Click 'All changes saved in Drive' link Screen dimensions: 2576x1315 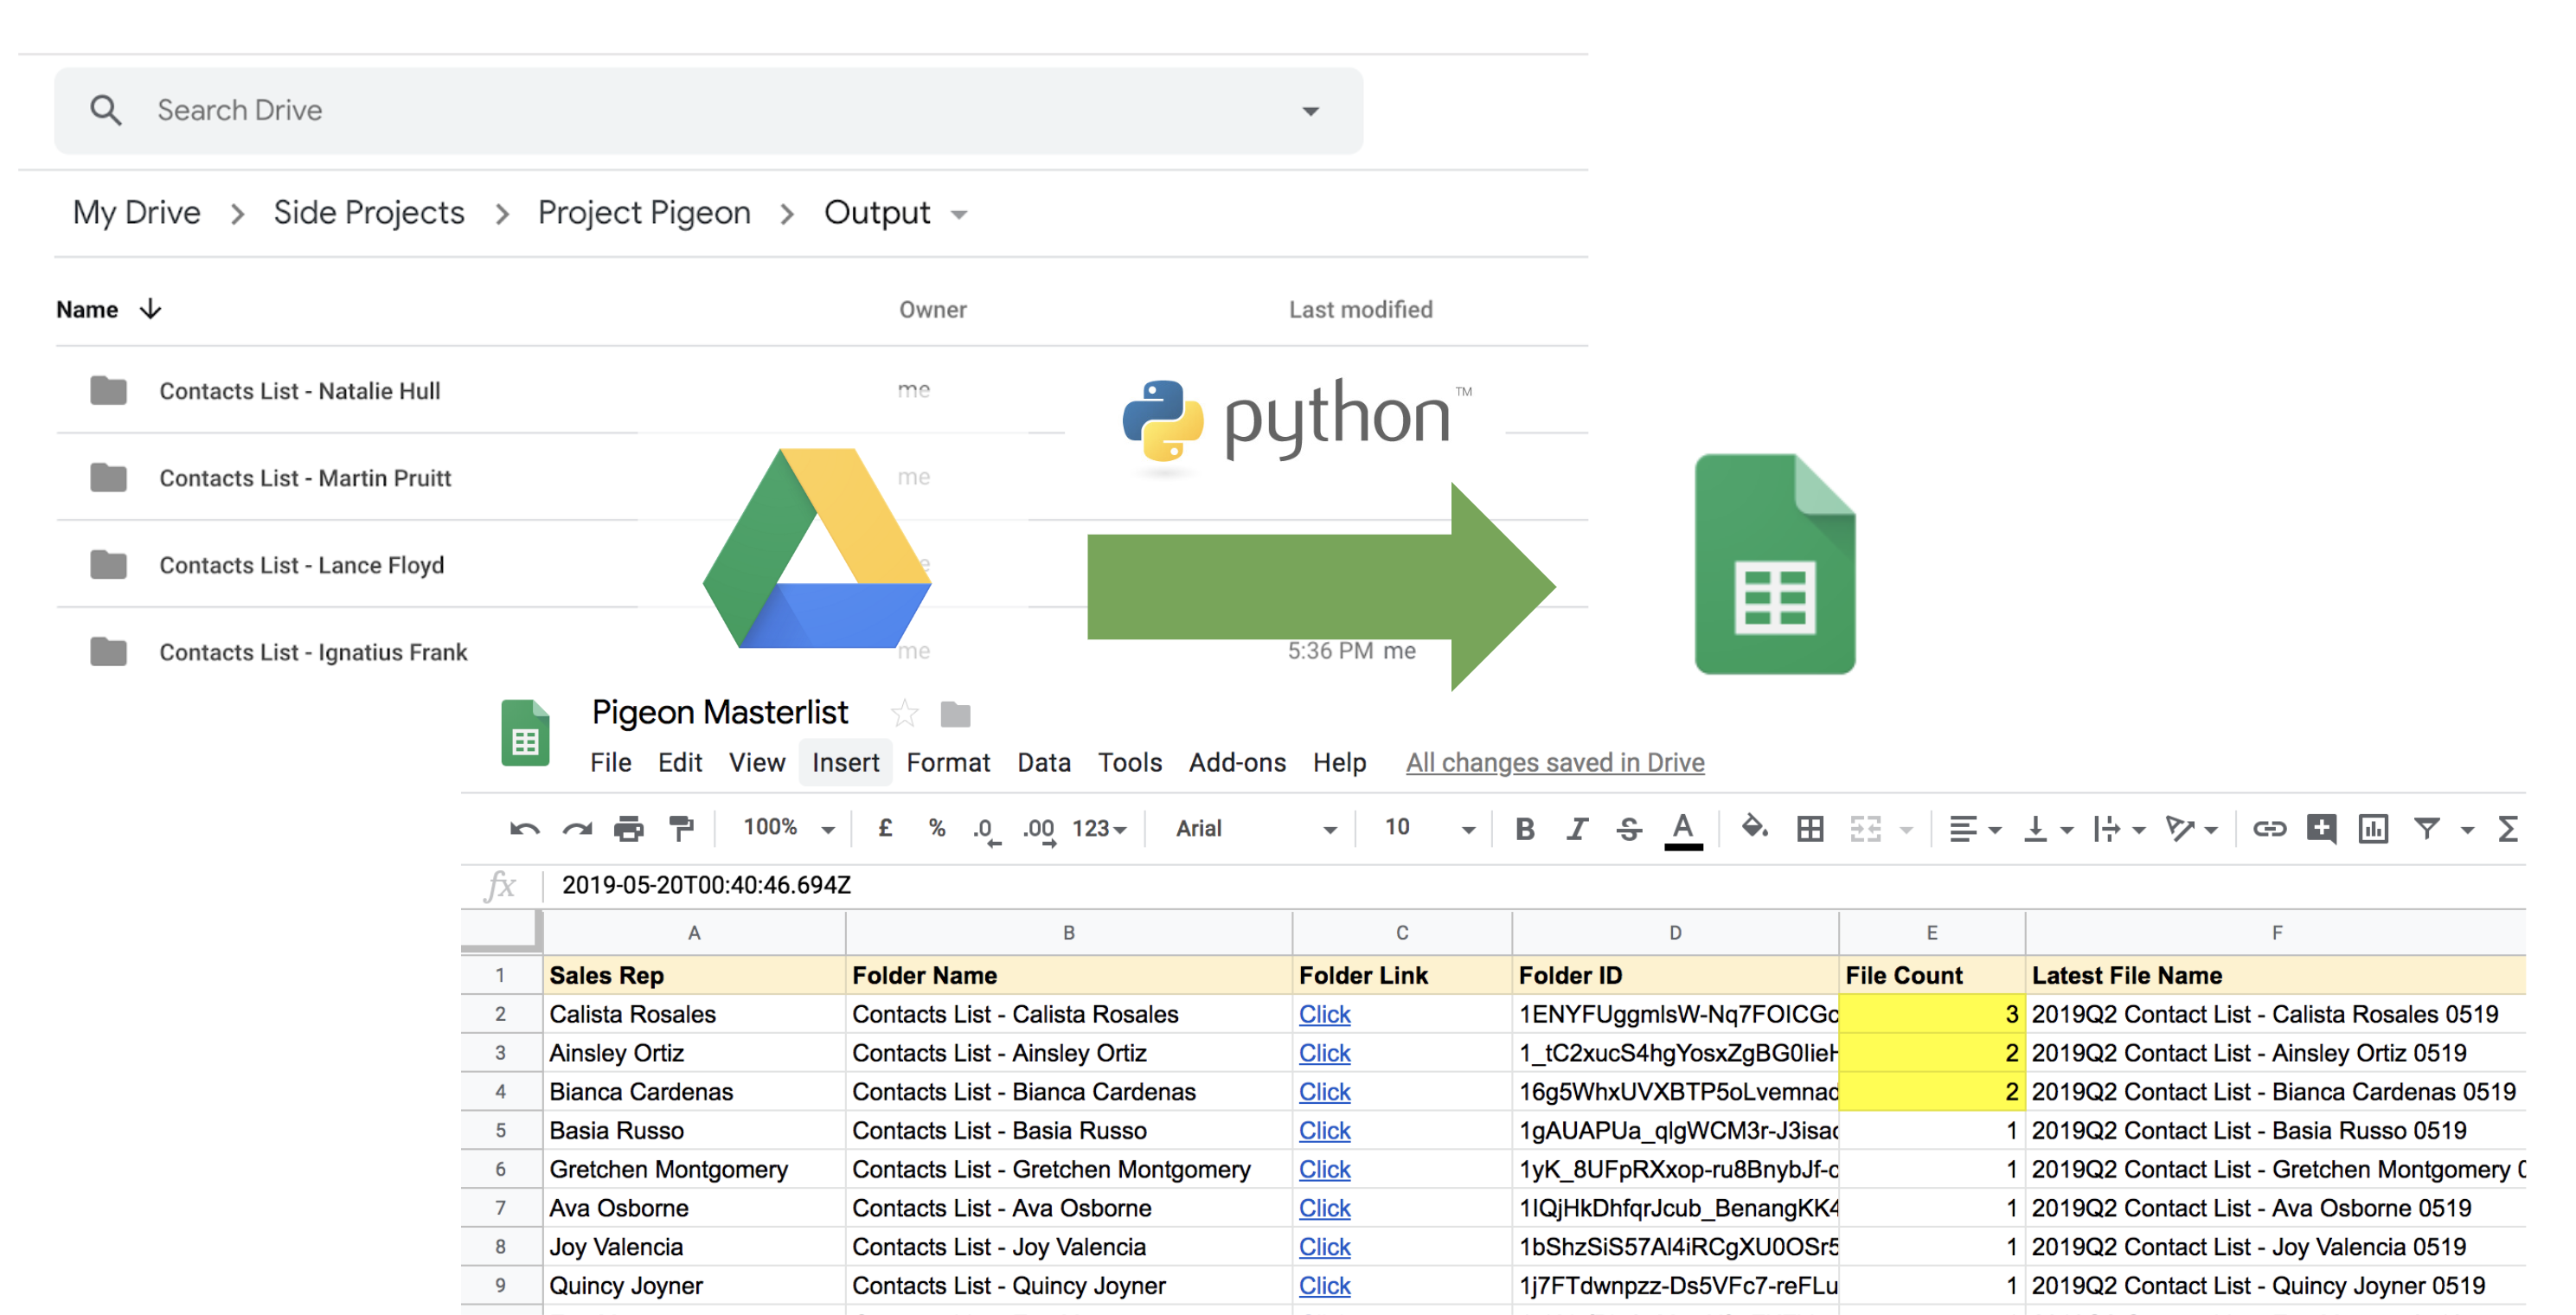click(1555, 762)
